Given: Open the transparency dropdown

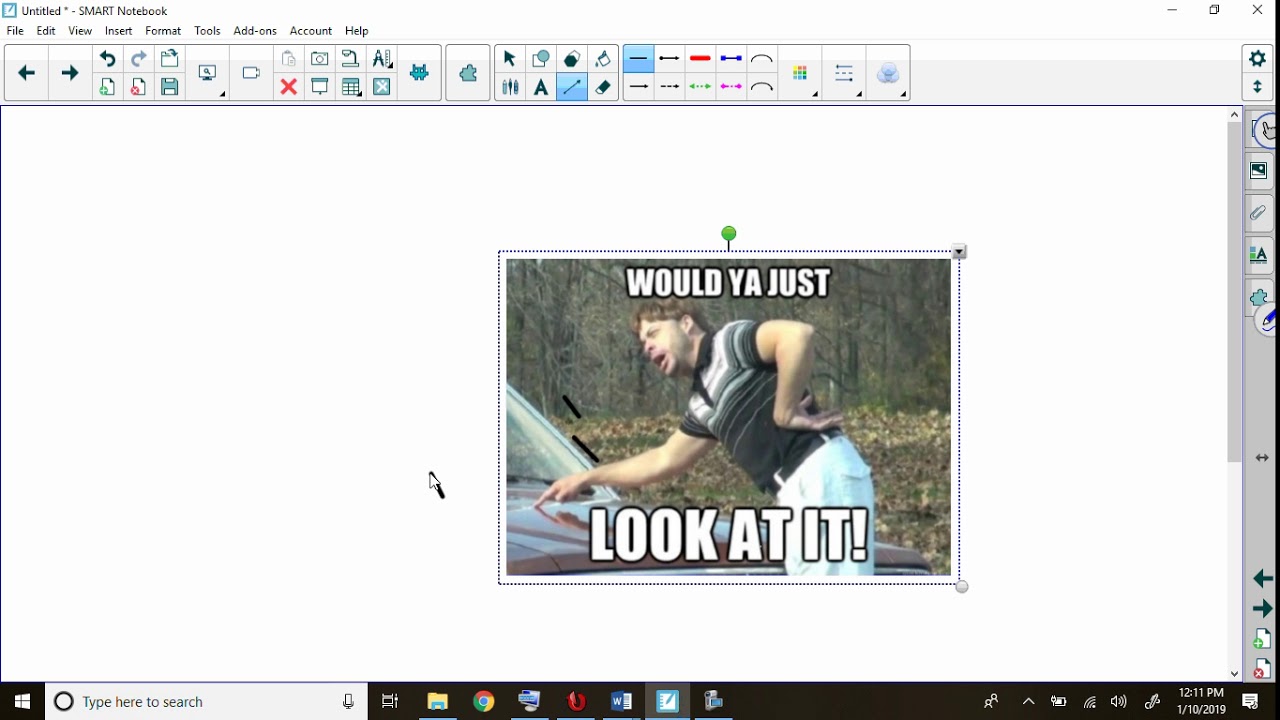Looking at the screenshot, I should 889,73.
